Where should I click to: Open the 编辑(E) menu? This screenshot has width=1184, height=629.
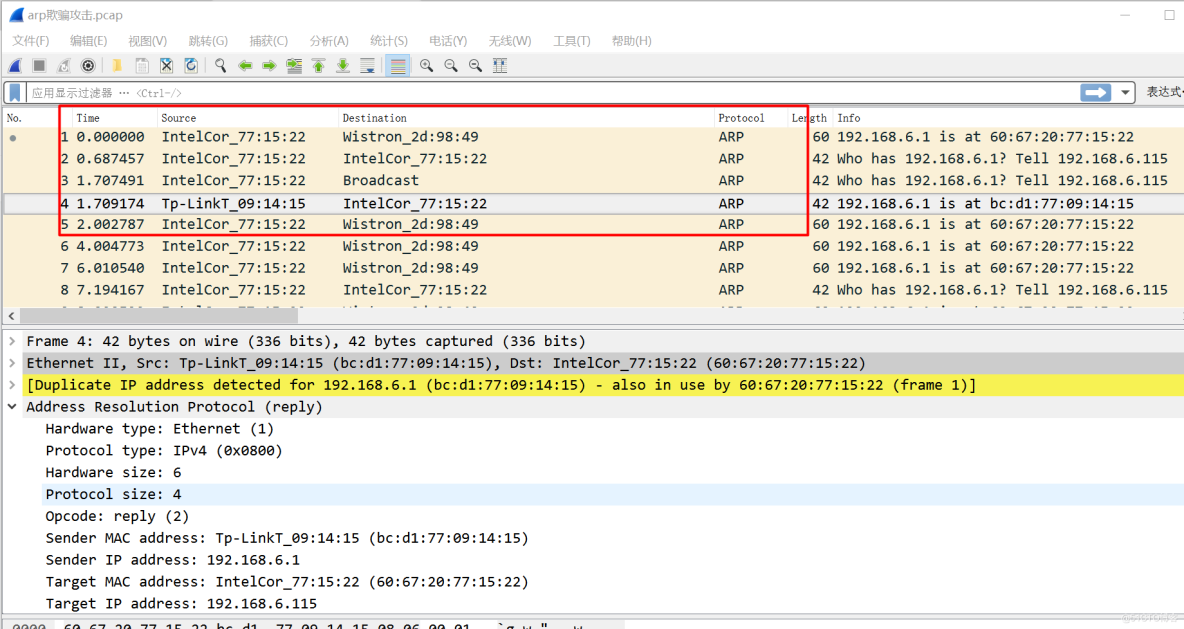click(88, 41)
